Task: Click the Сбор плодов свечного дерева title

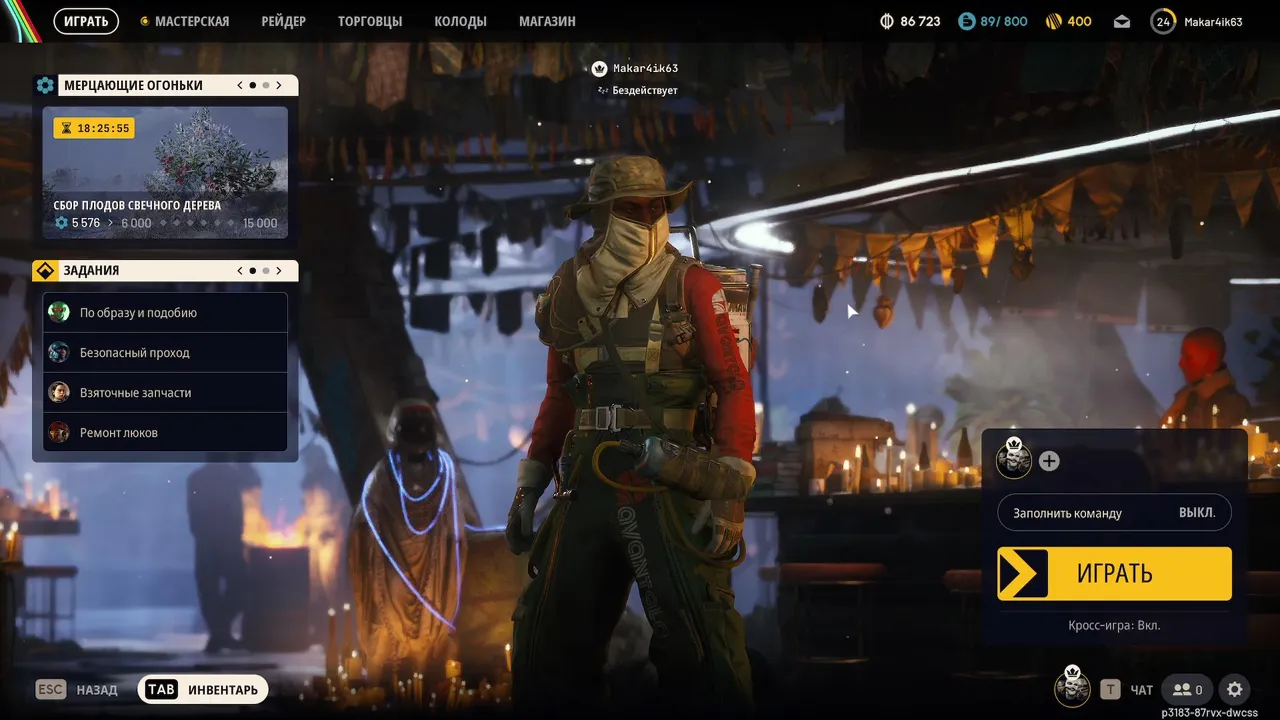Action: [x=137, y=205]
